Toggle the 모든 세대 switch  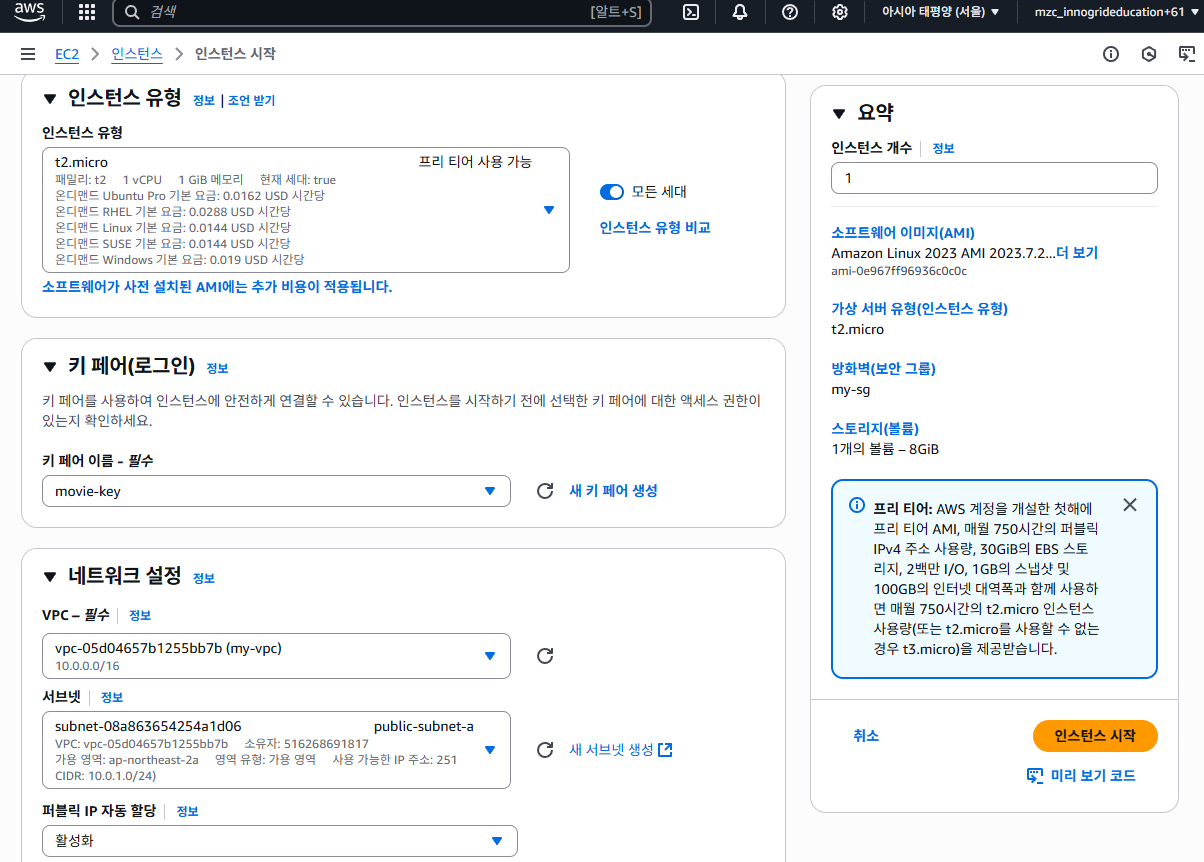(x=612, y=192)
